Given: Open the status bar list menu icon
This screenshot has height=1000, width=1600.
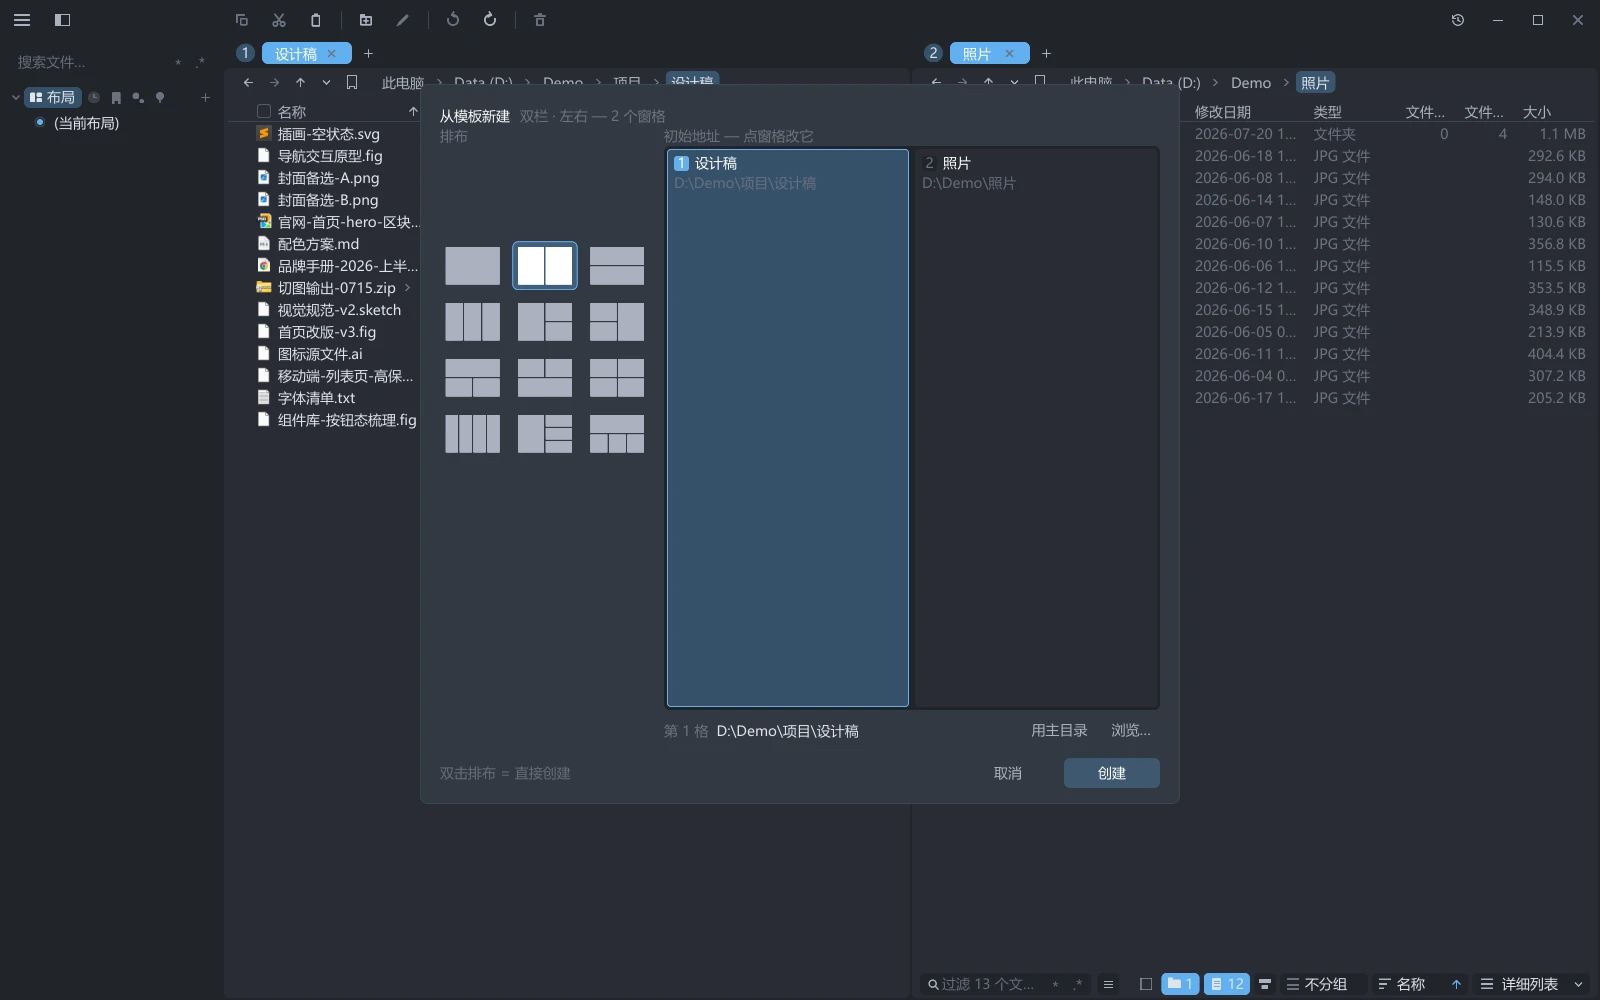Looking at the screenshot, I should point(1108,984).
